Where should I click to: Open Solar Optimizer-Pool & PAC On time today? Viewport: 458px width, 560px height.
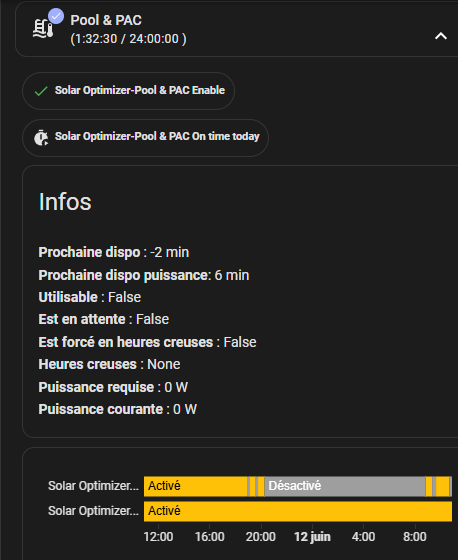(145, 138)
